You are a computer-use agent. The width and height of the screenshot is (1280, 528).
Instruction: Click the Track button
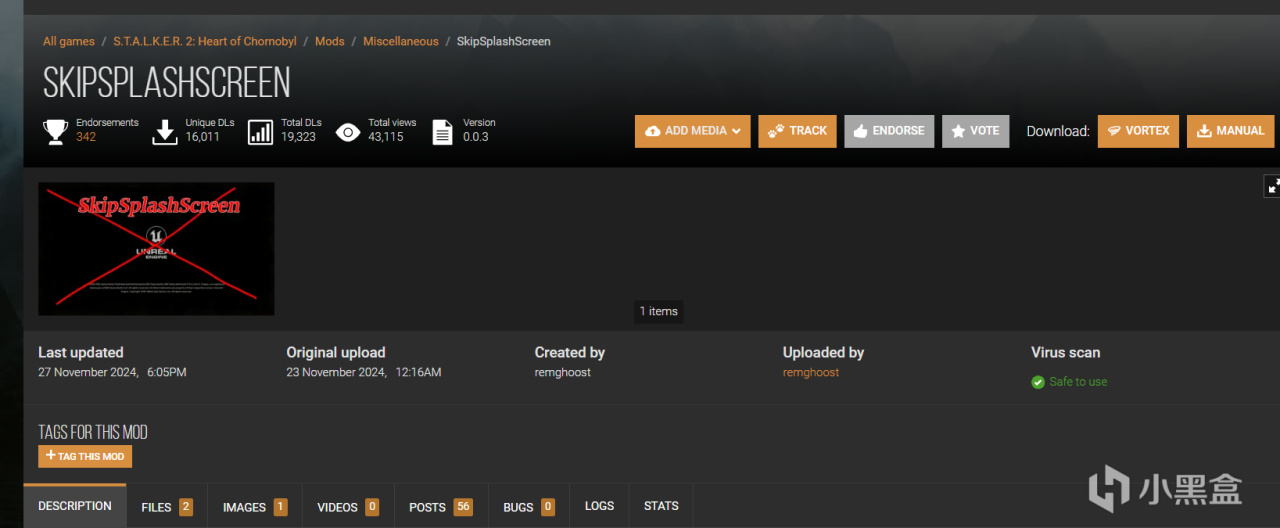click(797, 131)
